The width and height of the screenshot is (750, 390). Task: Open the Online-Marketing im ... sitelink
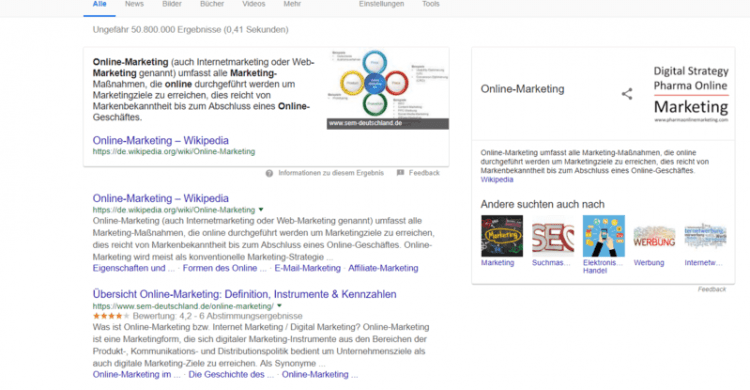point(136,374)
